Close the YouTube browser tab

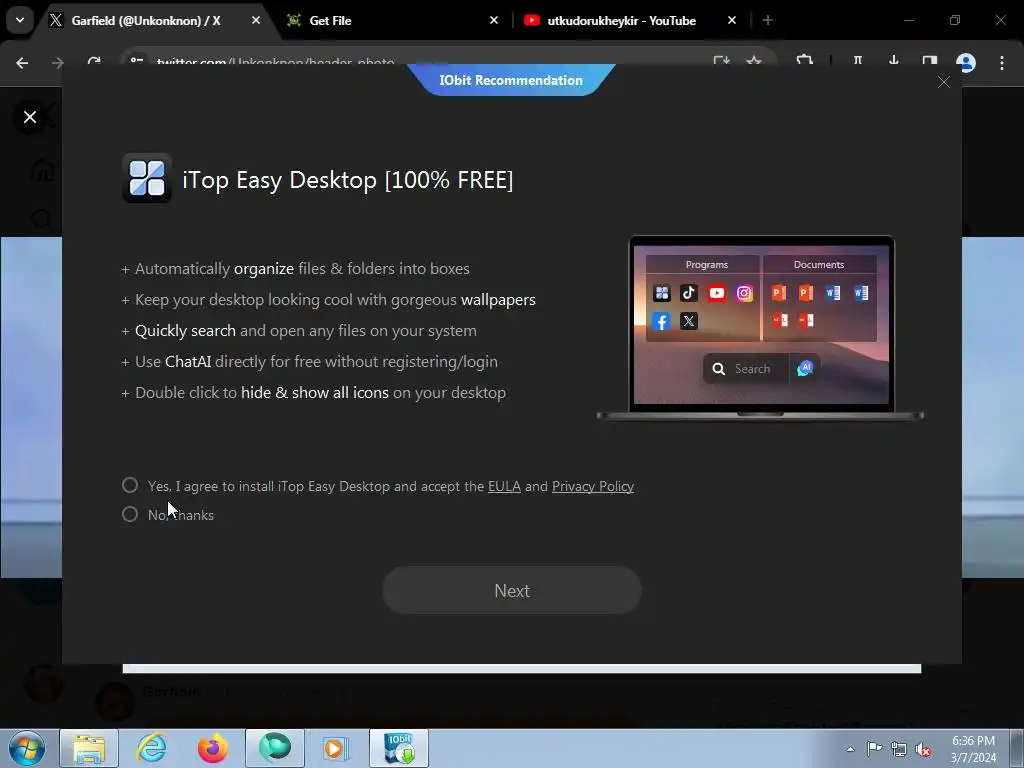731,20
